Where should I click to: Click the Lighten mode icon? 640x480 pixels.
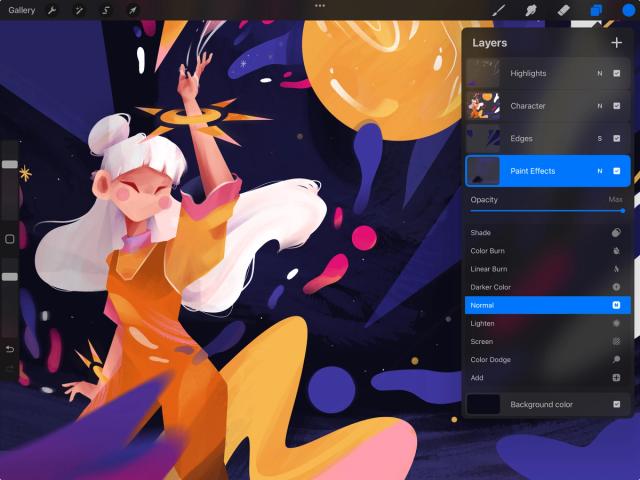616,323
